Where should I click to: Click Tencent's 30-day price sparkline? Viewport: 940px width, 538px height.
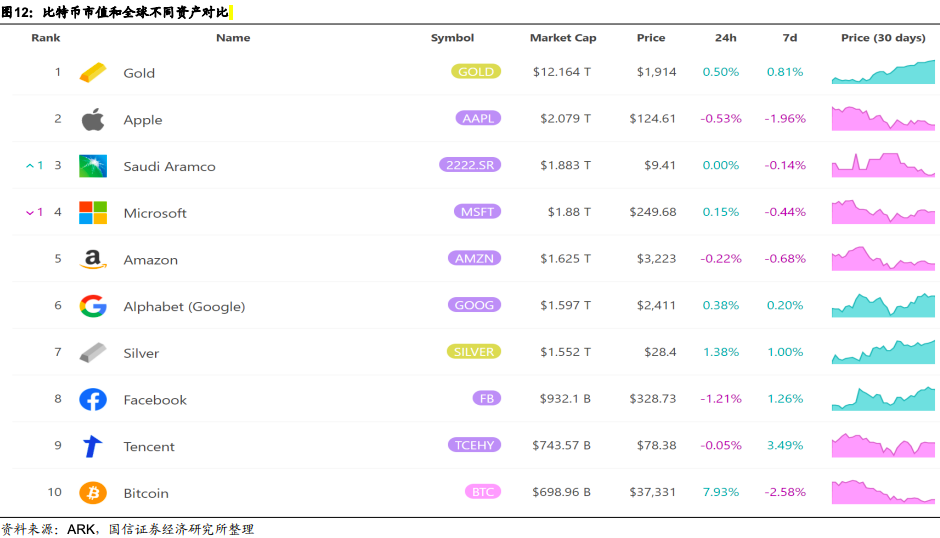pyautogui.click(x=883, y=445)
